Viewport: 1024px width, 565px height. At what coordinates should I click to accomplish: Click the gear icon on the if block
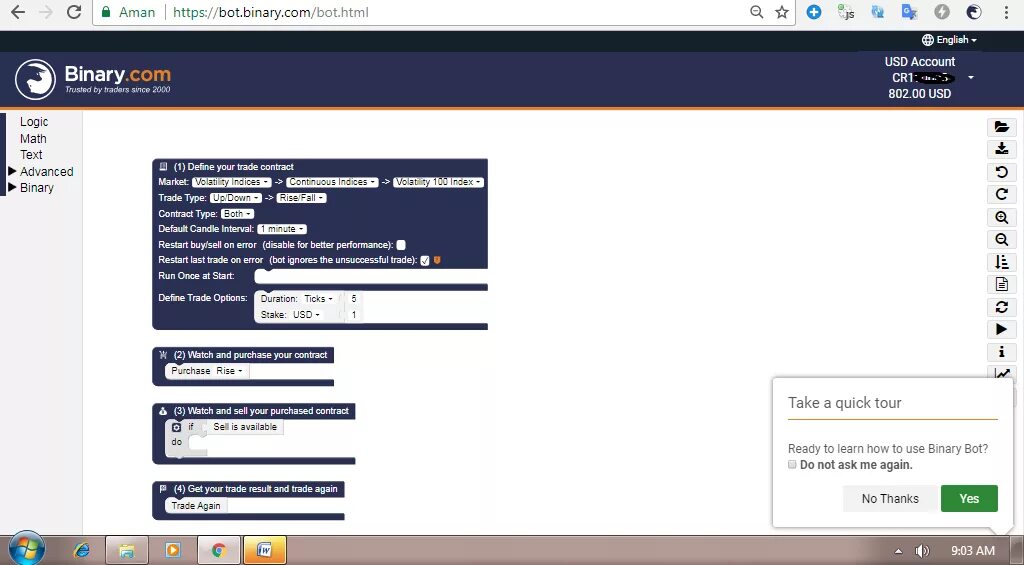pyautogui.click(x=176, y=427)
